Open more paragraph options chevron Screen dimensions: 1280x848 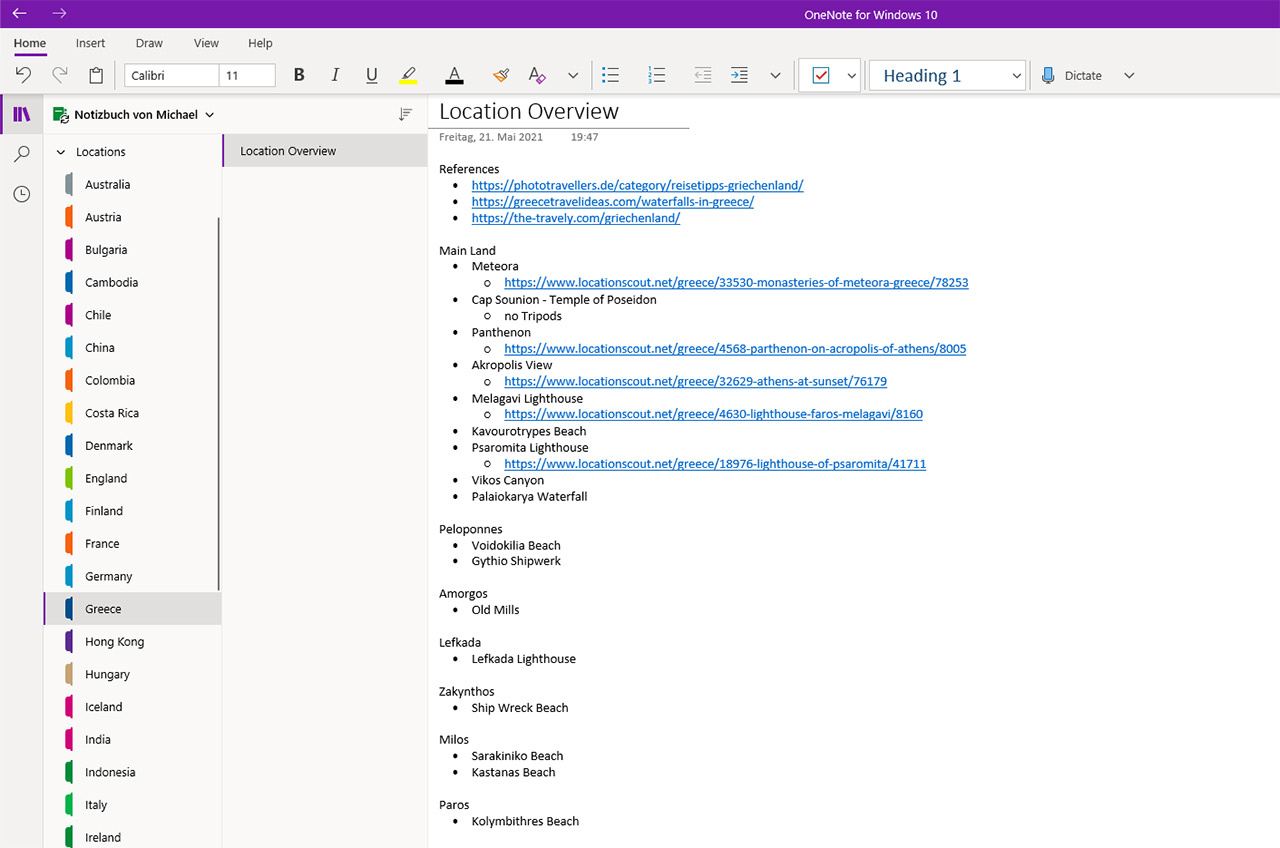(775, 75)
